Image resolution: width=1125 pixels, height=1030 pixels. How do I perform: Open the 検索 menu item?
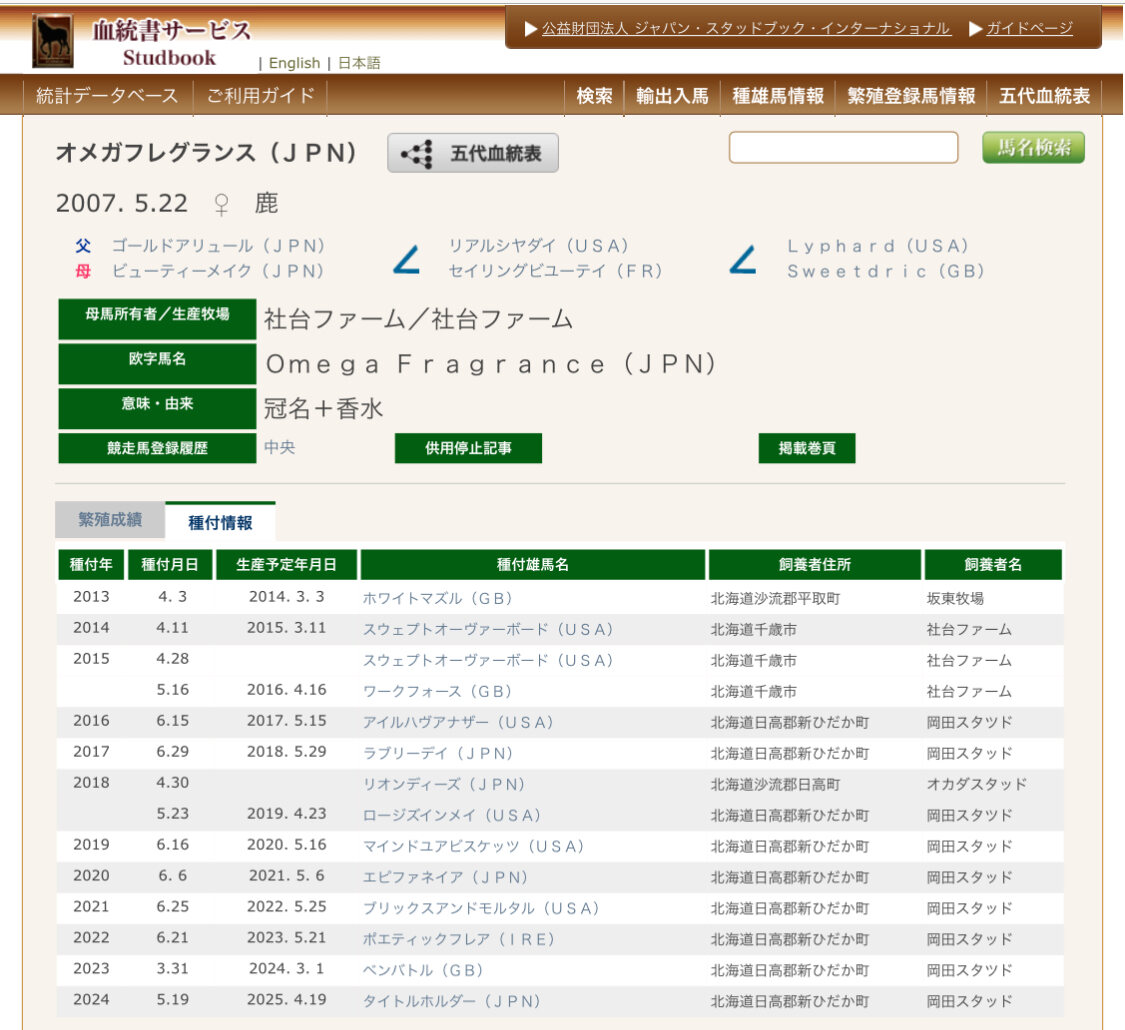point(594,96)
